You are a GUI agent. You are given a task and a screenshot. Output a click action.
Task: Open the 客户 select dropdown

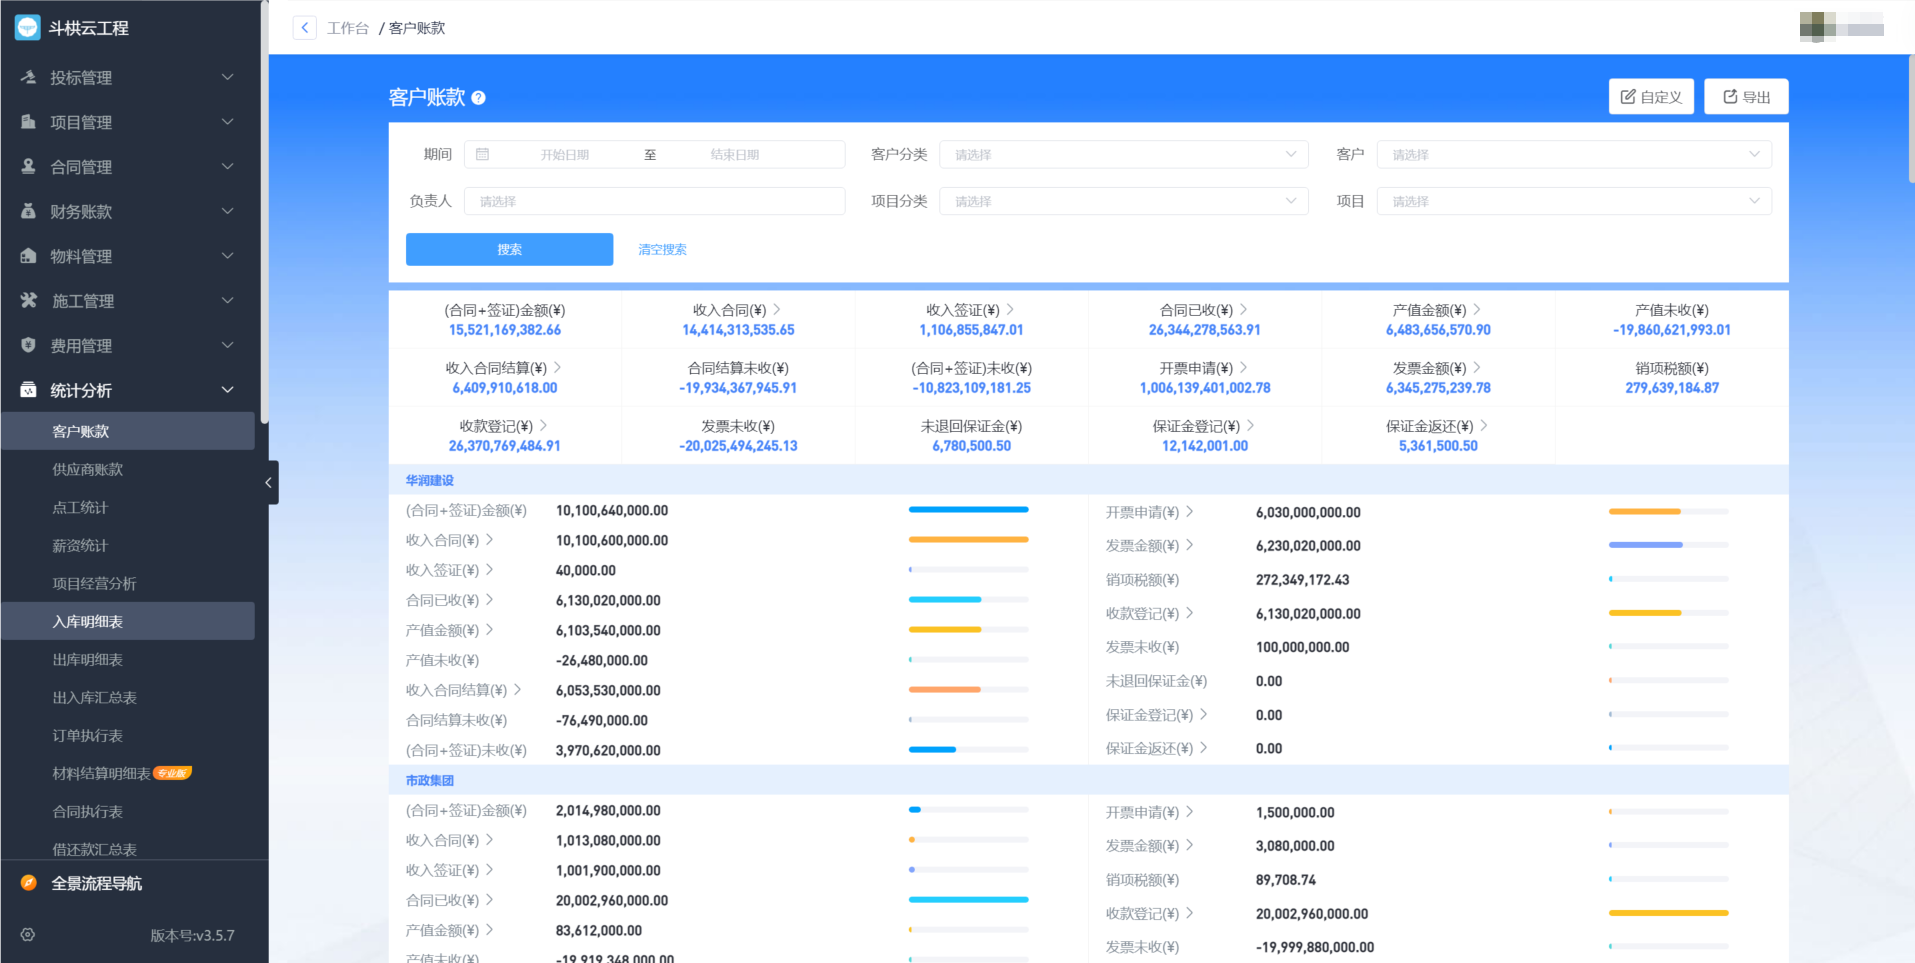tap(1573, 154)
